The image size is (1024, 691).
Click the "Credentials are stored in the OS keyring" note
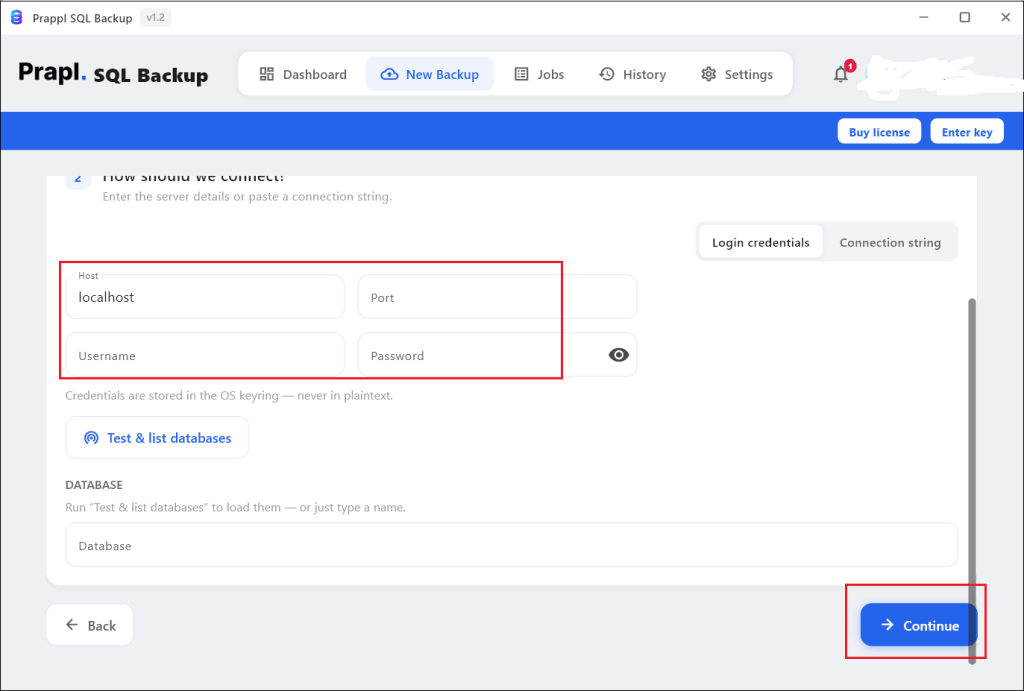229,395
